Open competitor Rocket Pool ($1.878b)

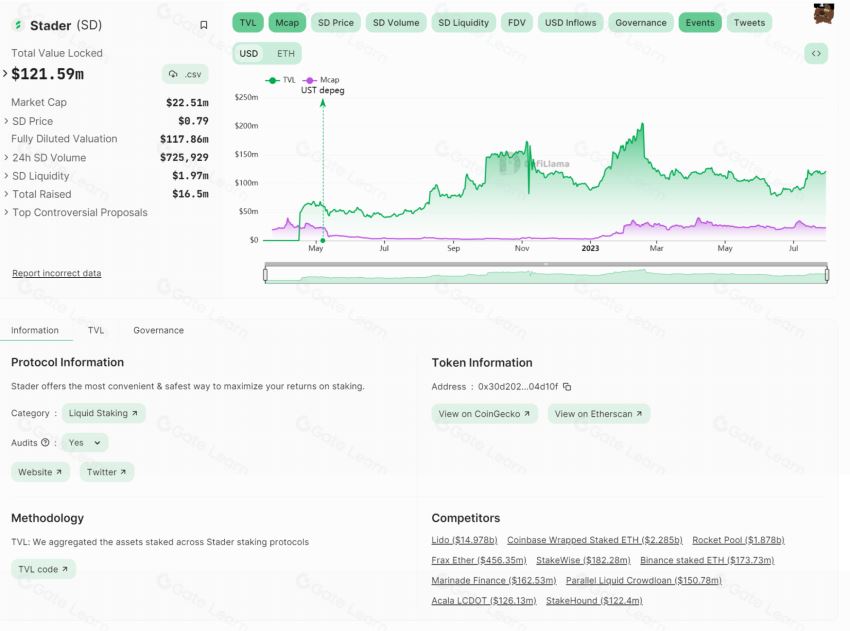738,540
